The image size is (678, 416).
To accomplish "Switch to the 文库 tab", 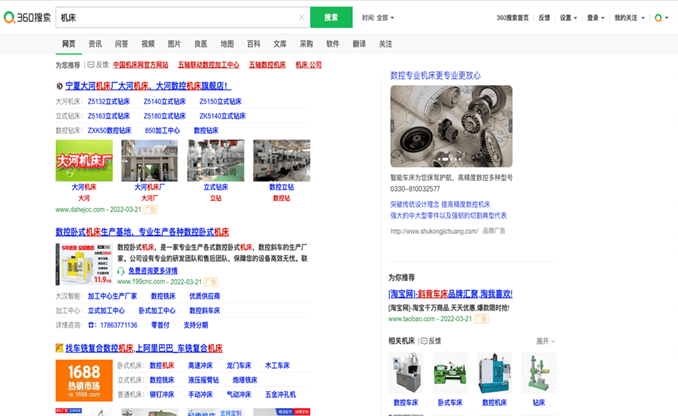I will coord(280,44).
